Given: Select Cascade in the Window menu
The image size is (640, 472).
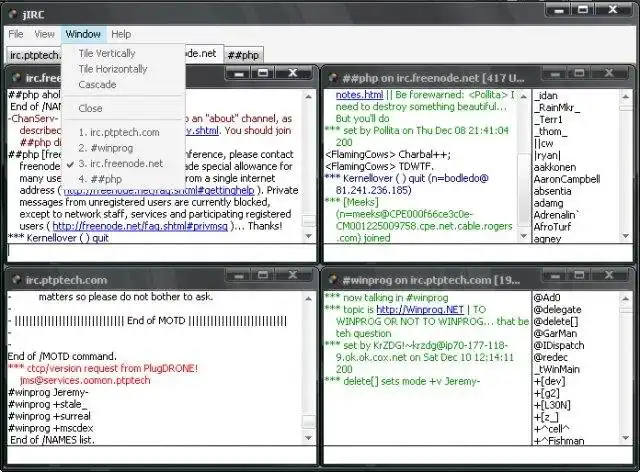Looking at the screenshot, I should coord(97,85).
